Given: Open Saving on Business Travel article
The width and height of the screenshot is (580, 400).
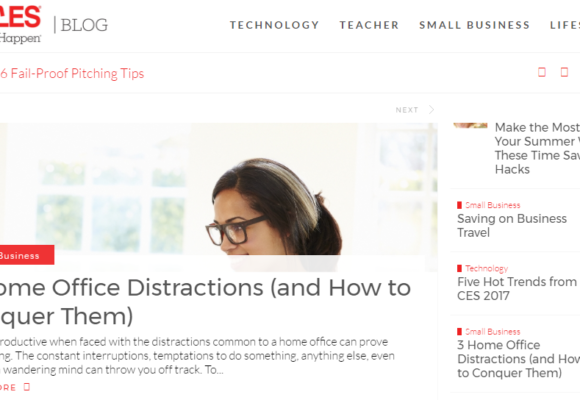Looking at the screenshot, I should point(512,225).
